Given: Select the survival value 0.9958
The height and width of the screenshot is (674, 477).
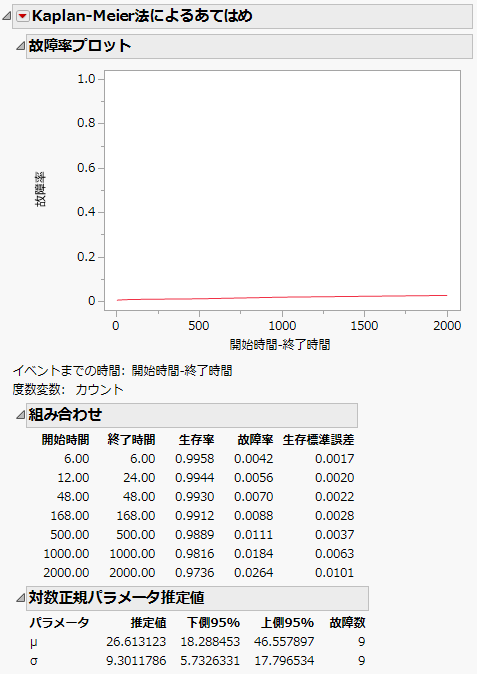Looking at the screenshot, I should click(194, 459).
